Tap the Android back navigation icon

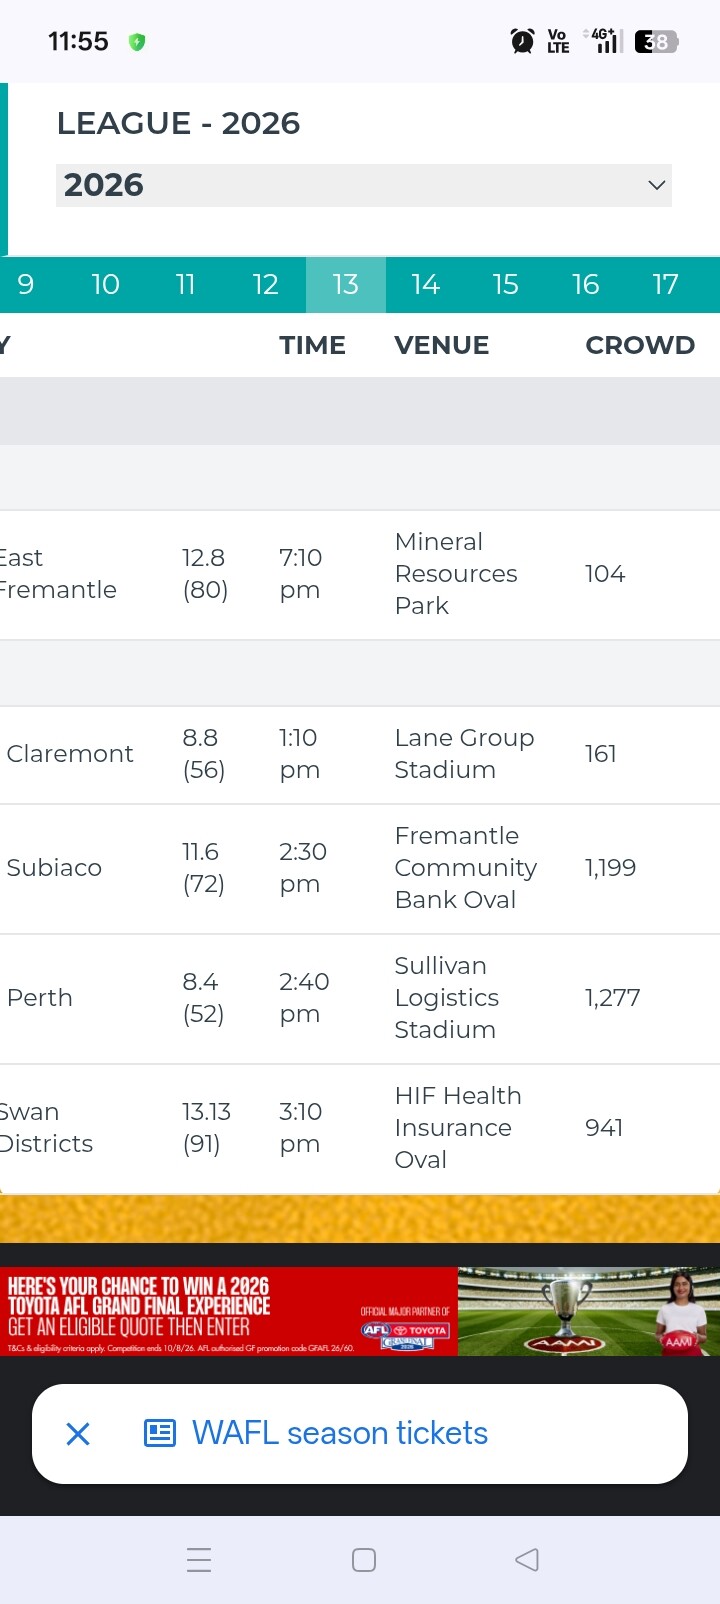527,1560
